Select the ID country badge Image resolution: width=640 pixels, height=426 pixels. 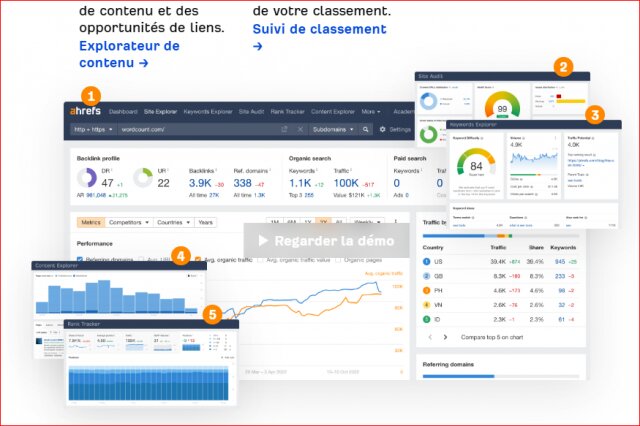427,319
